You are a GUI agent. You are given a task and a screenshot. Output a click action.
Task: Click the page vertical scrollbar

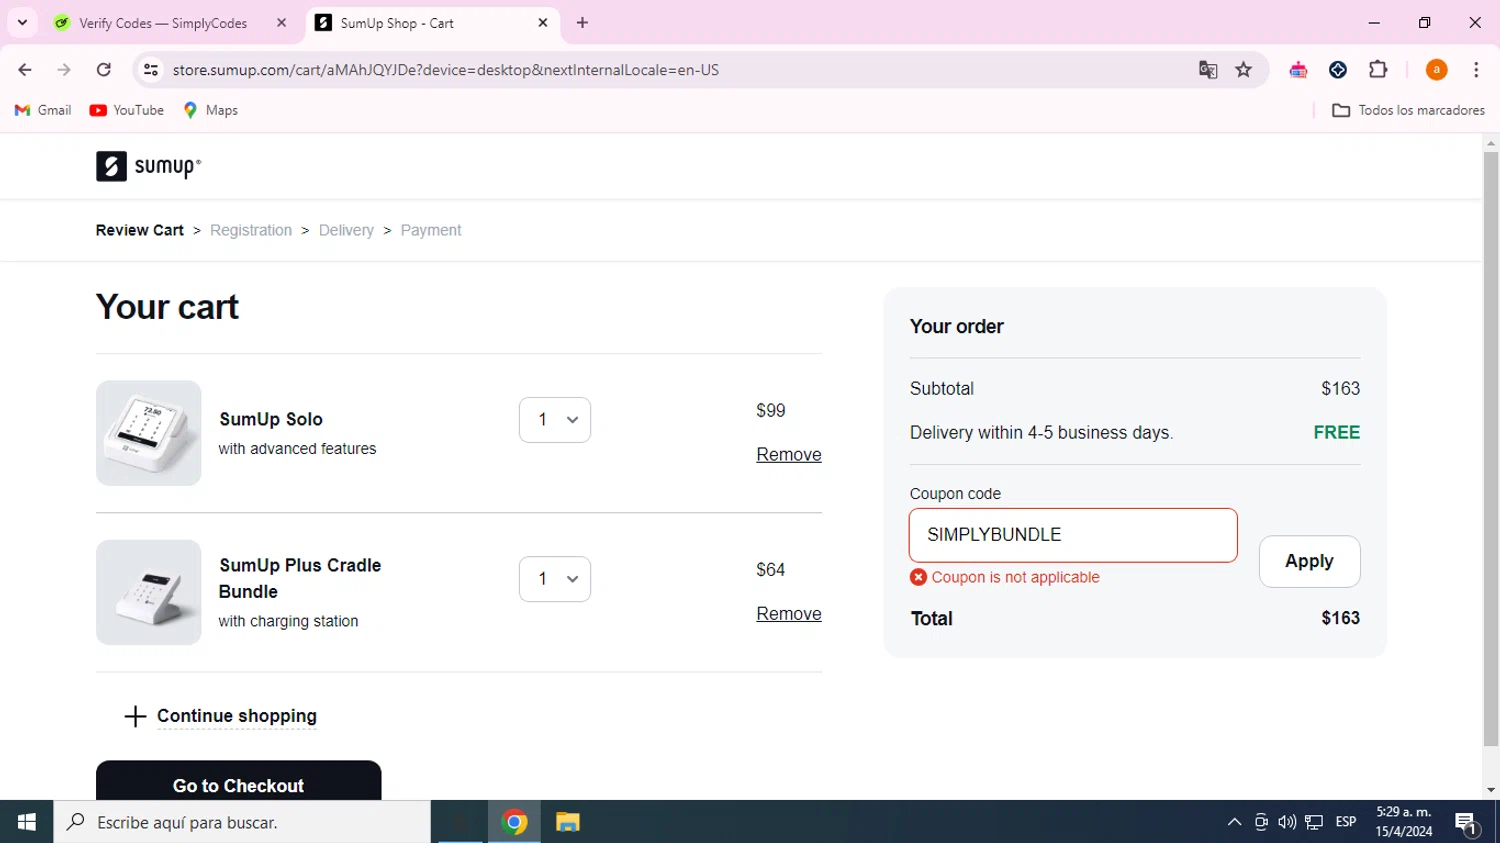1491,450
